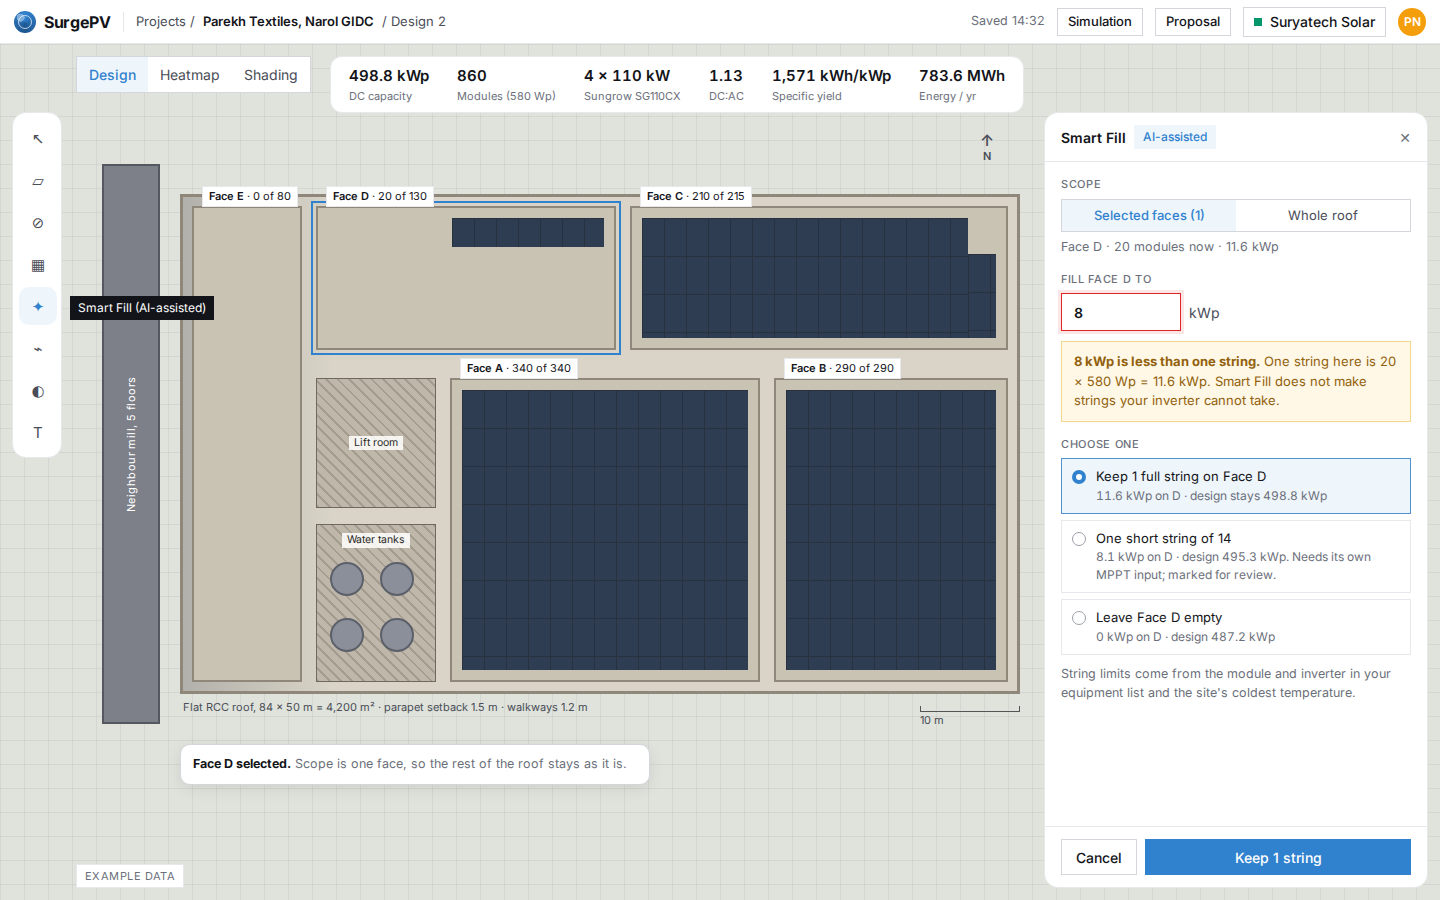1440x900 pixels.
Task: Select 'Keep 1 full string on Face D' option
Action: click(x=1236, y=486)
